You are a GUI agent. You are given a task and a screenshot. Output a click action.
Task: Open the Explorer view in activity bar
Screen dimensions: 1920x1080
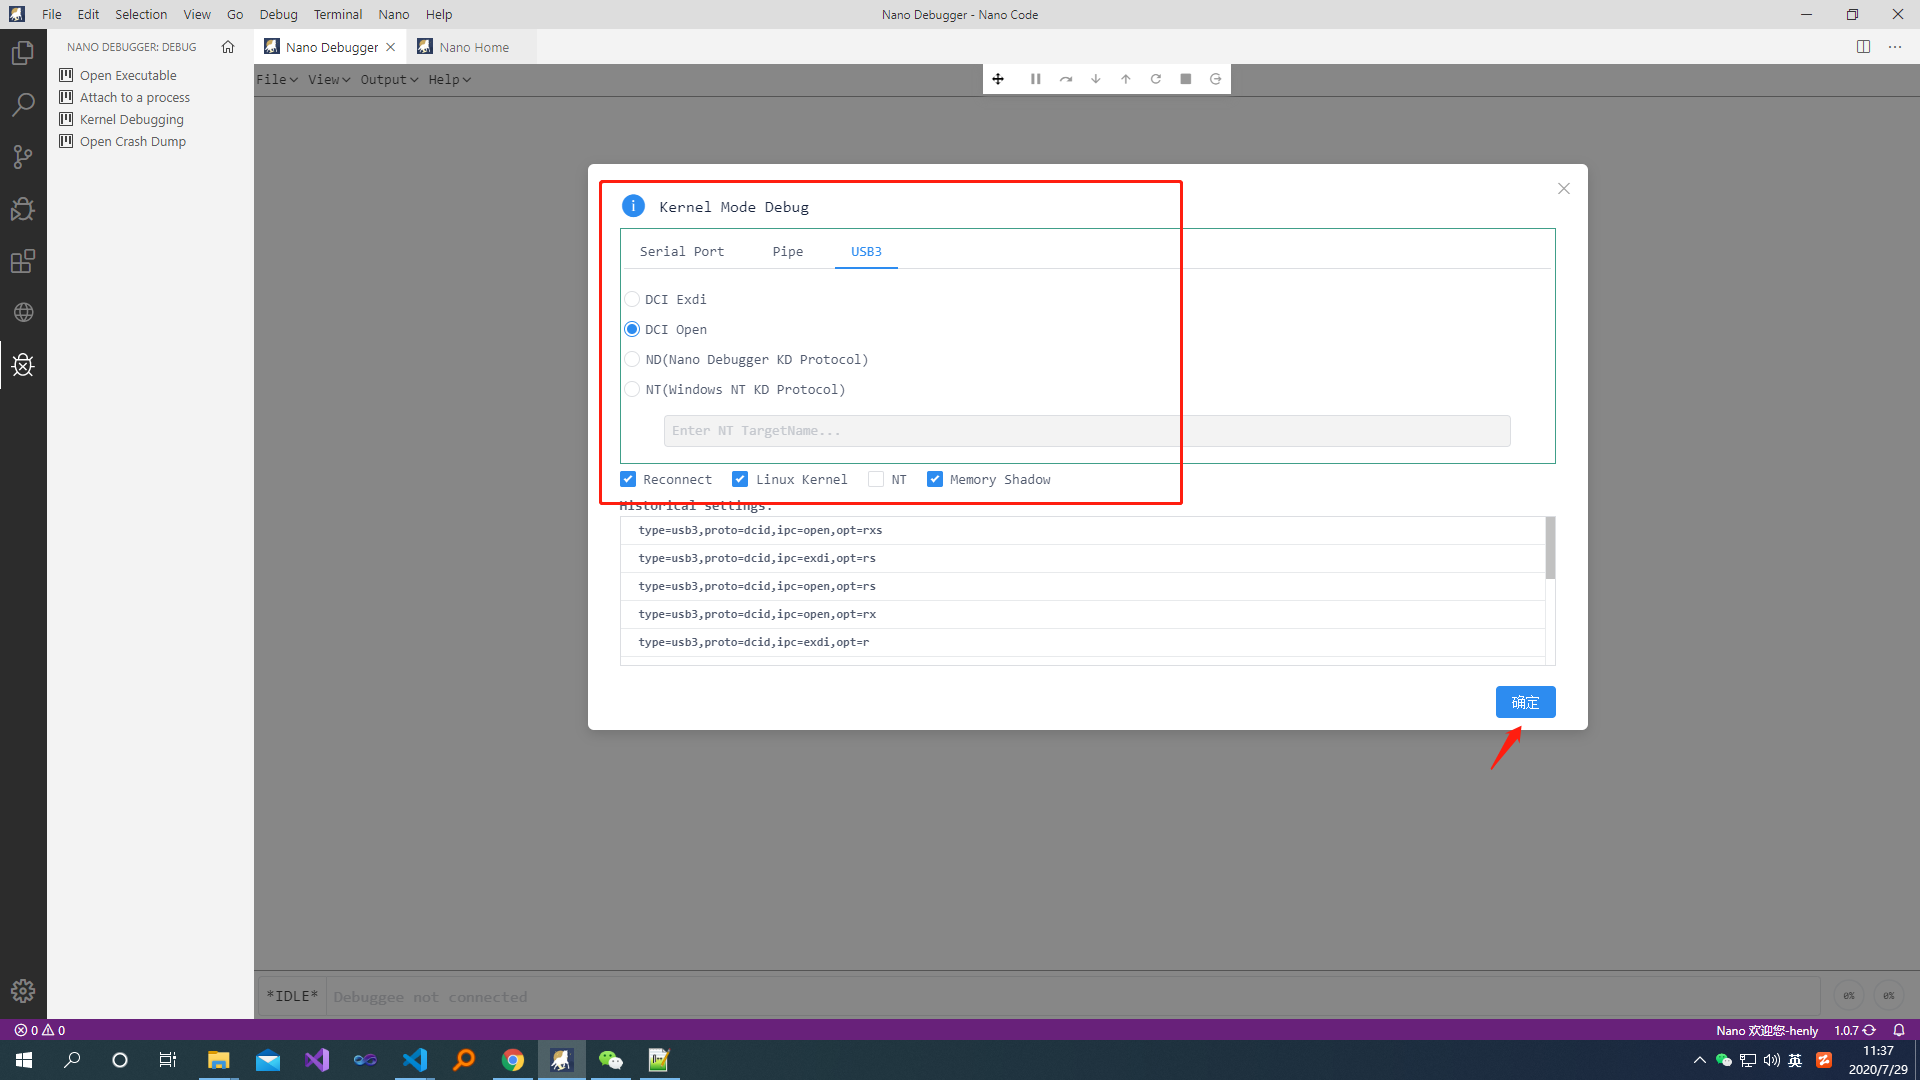[x=23, y=53]
